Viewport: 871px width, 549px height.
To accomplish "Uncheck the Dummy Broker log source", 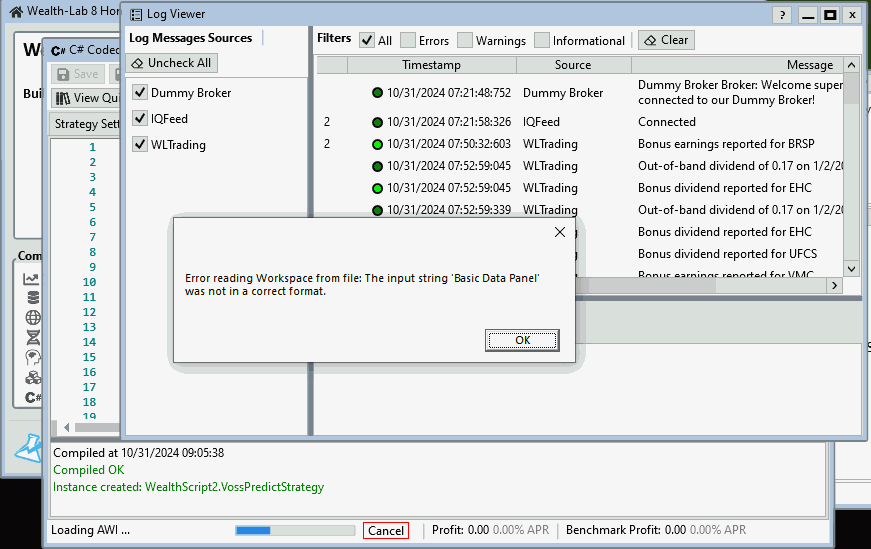I will (x=140, y=93).
